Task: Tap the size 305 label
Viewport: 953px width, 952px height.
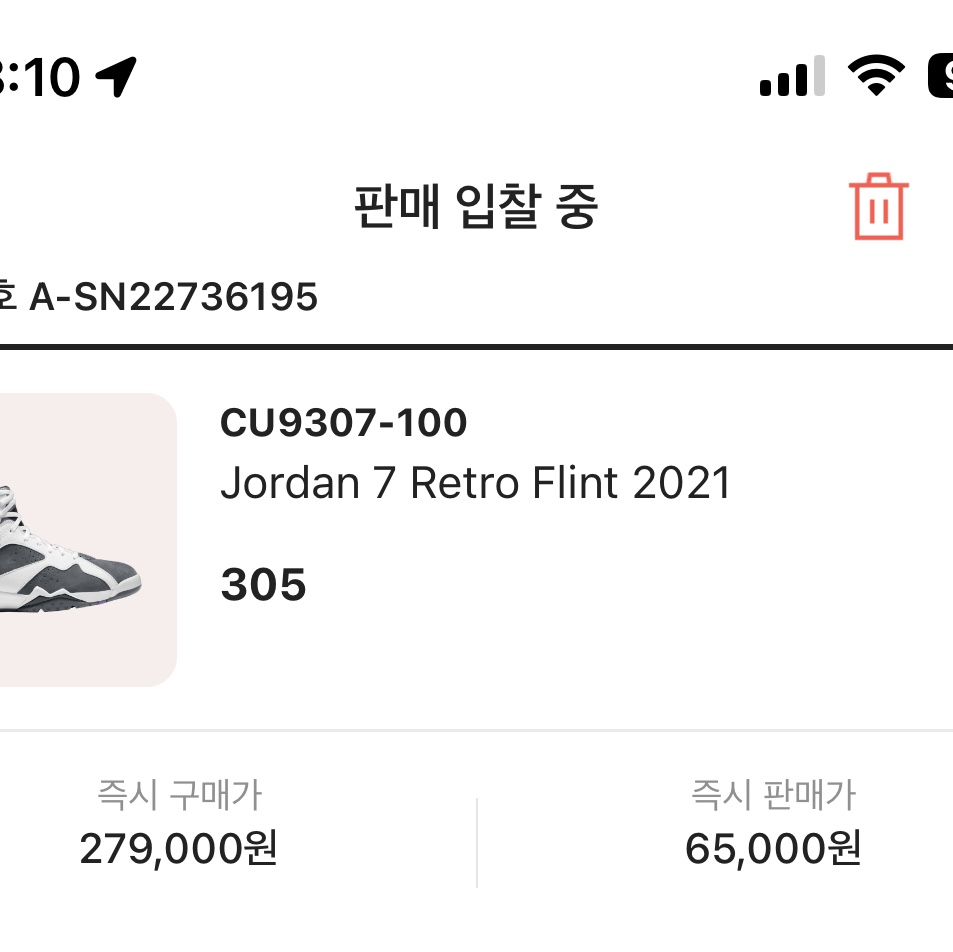Action: 263,586
